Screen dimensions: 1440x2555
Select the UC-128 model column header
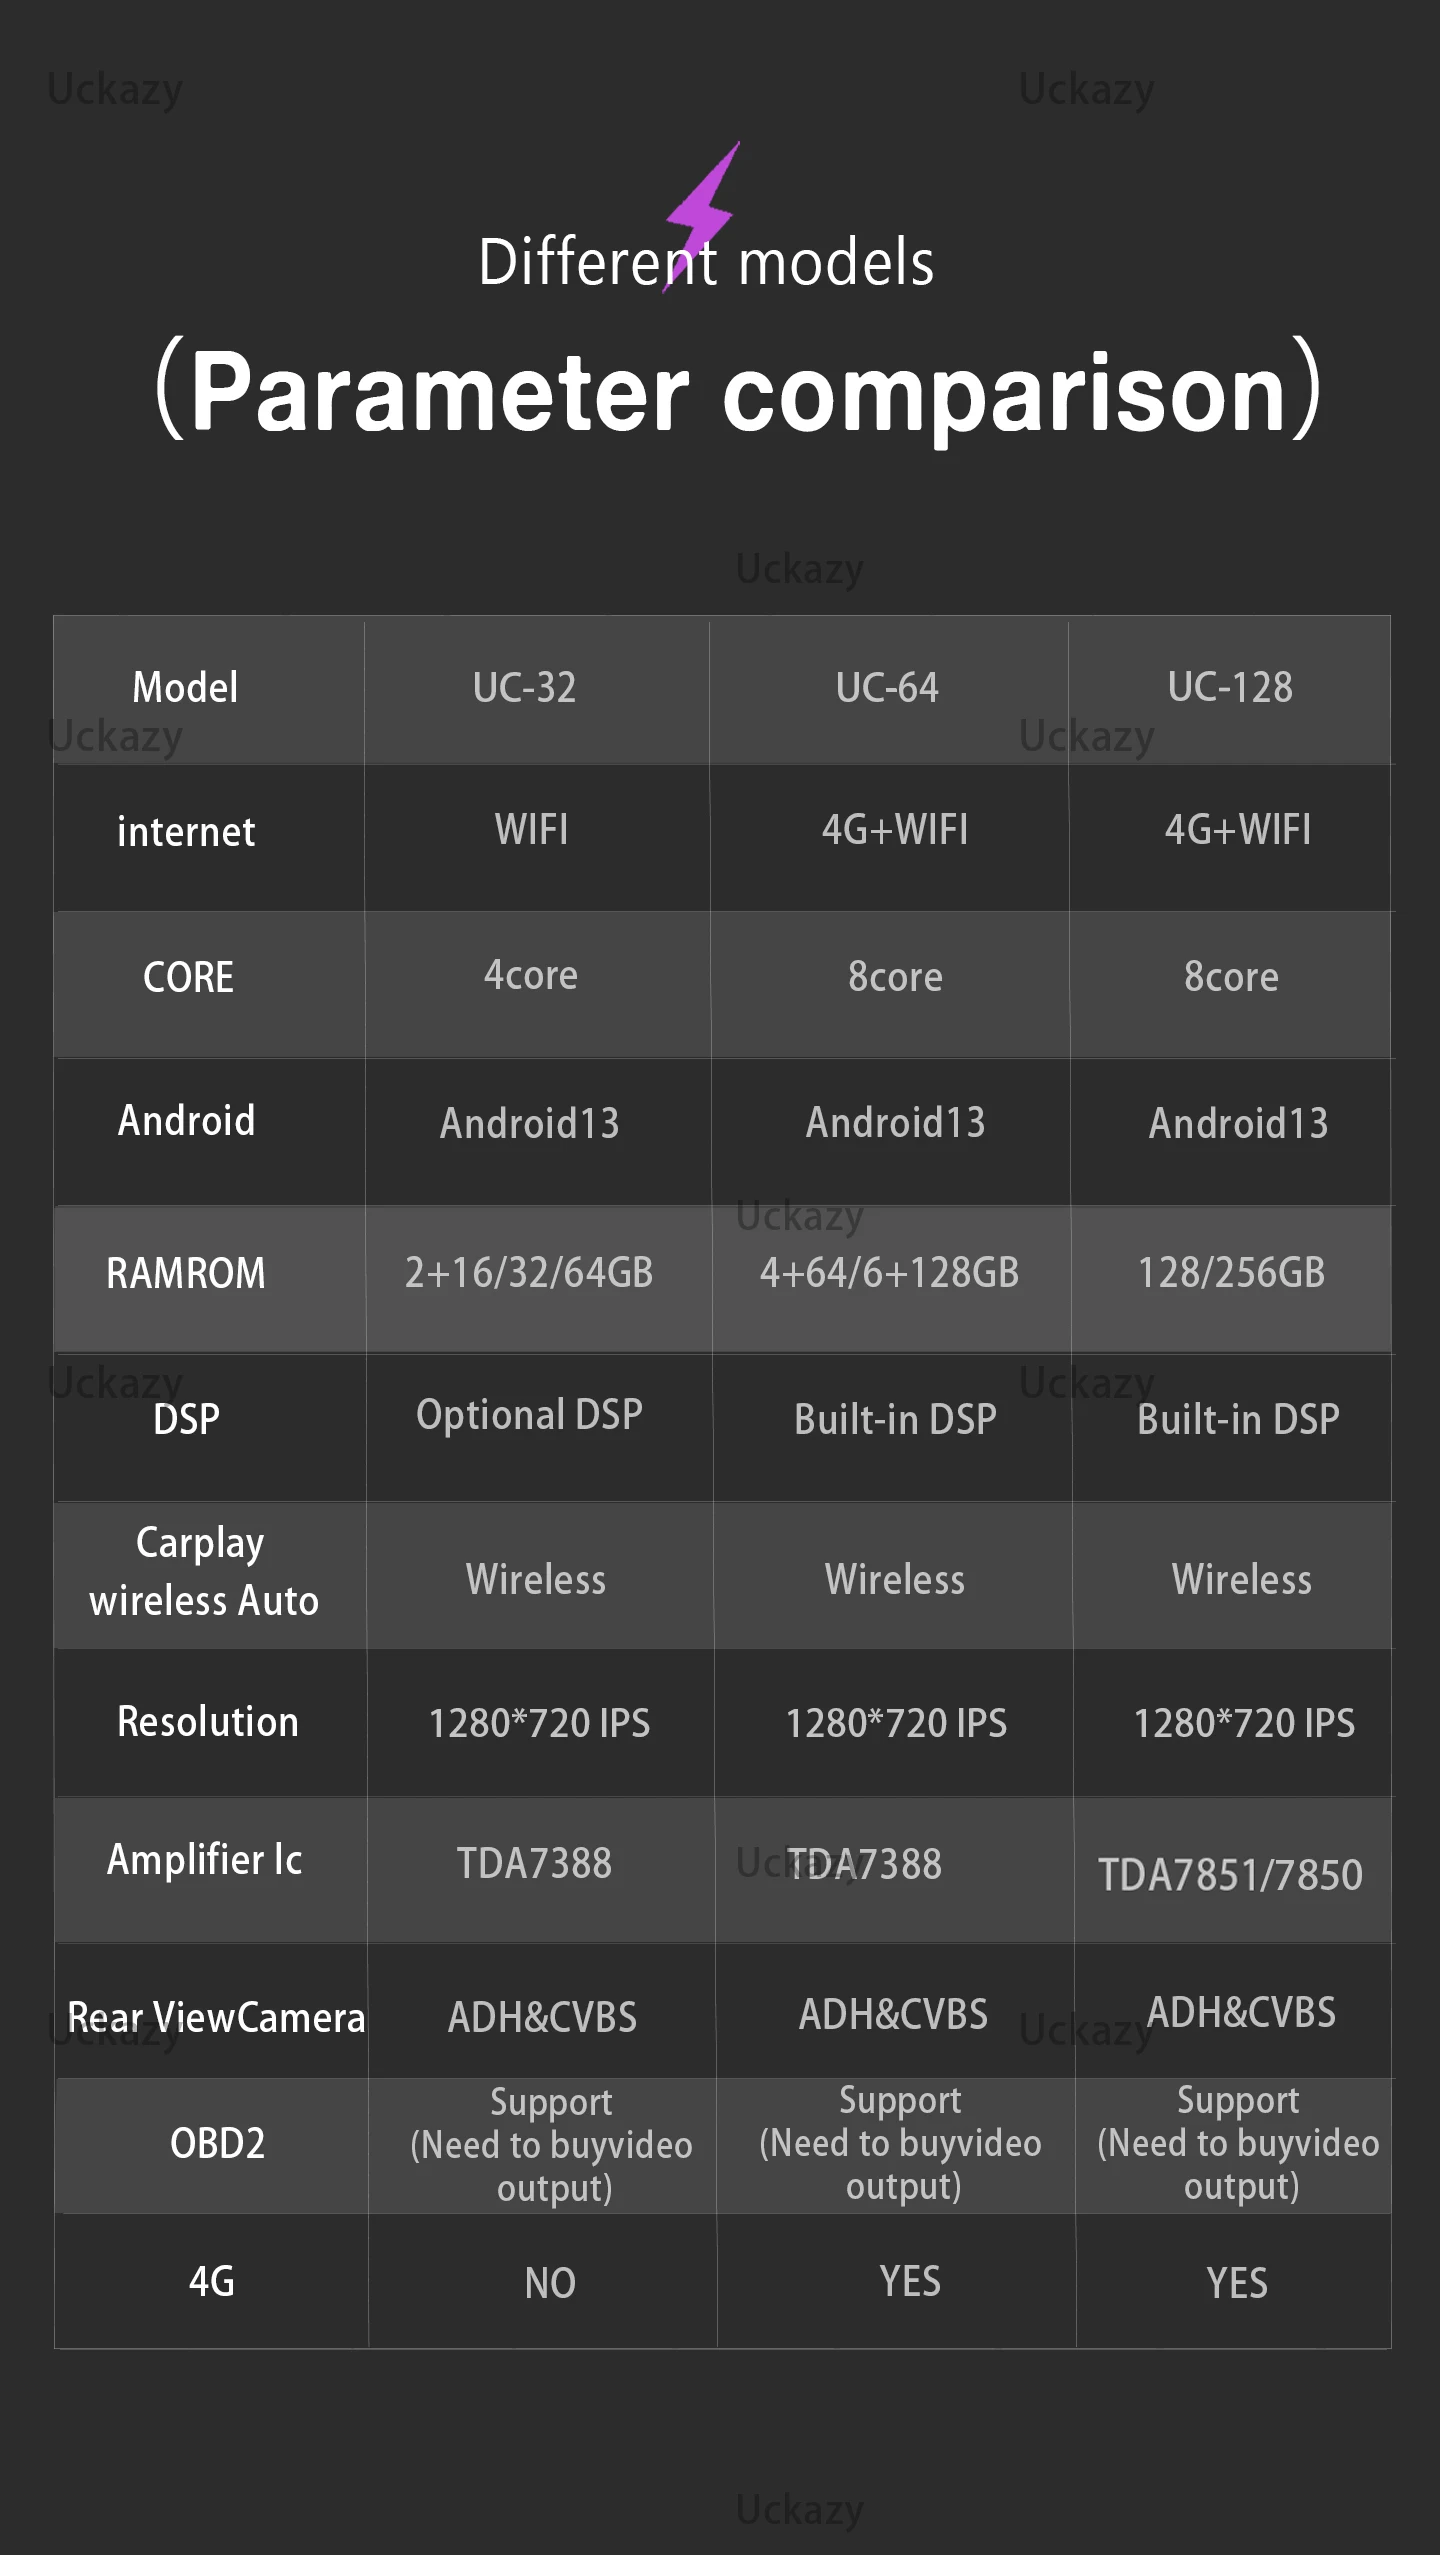[1230, 688]
